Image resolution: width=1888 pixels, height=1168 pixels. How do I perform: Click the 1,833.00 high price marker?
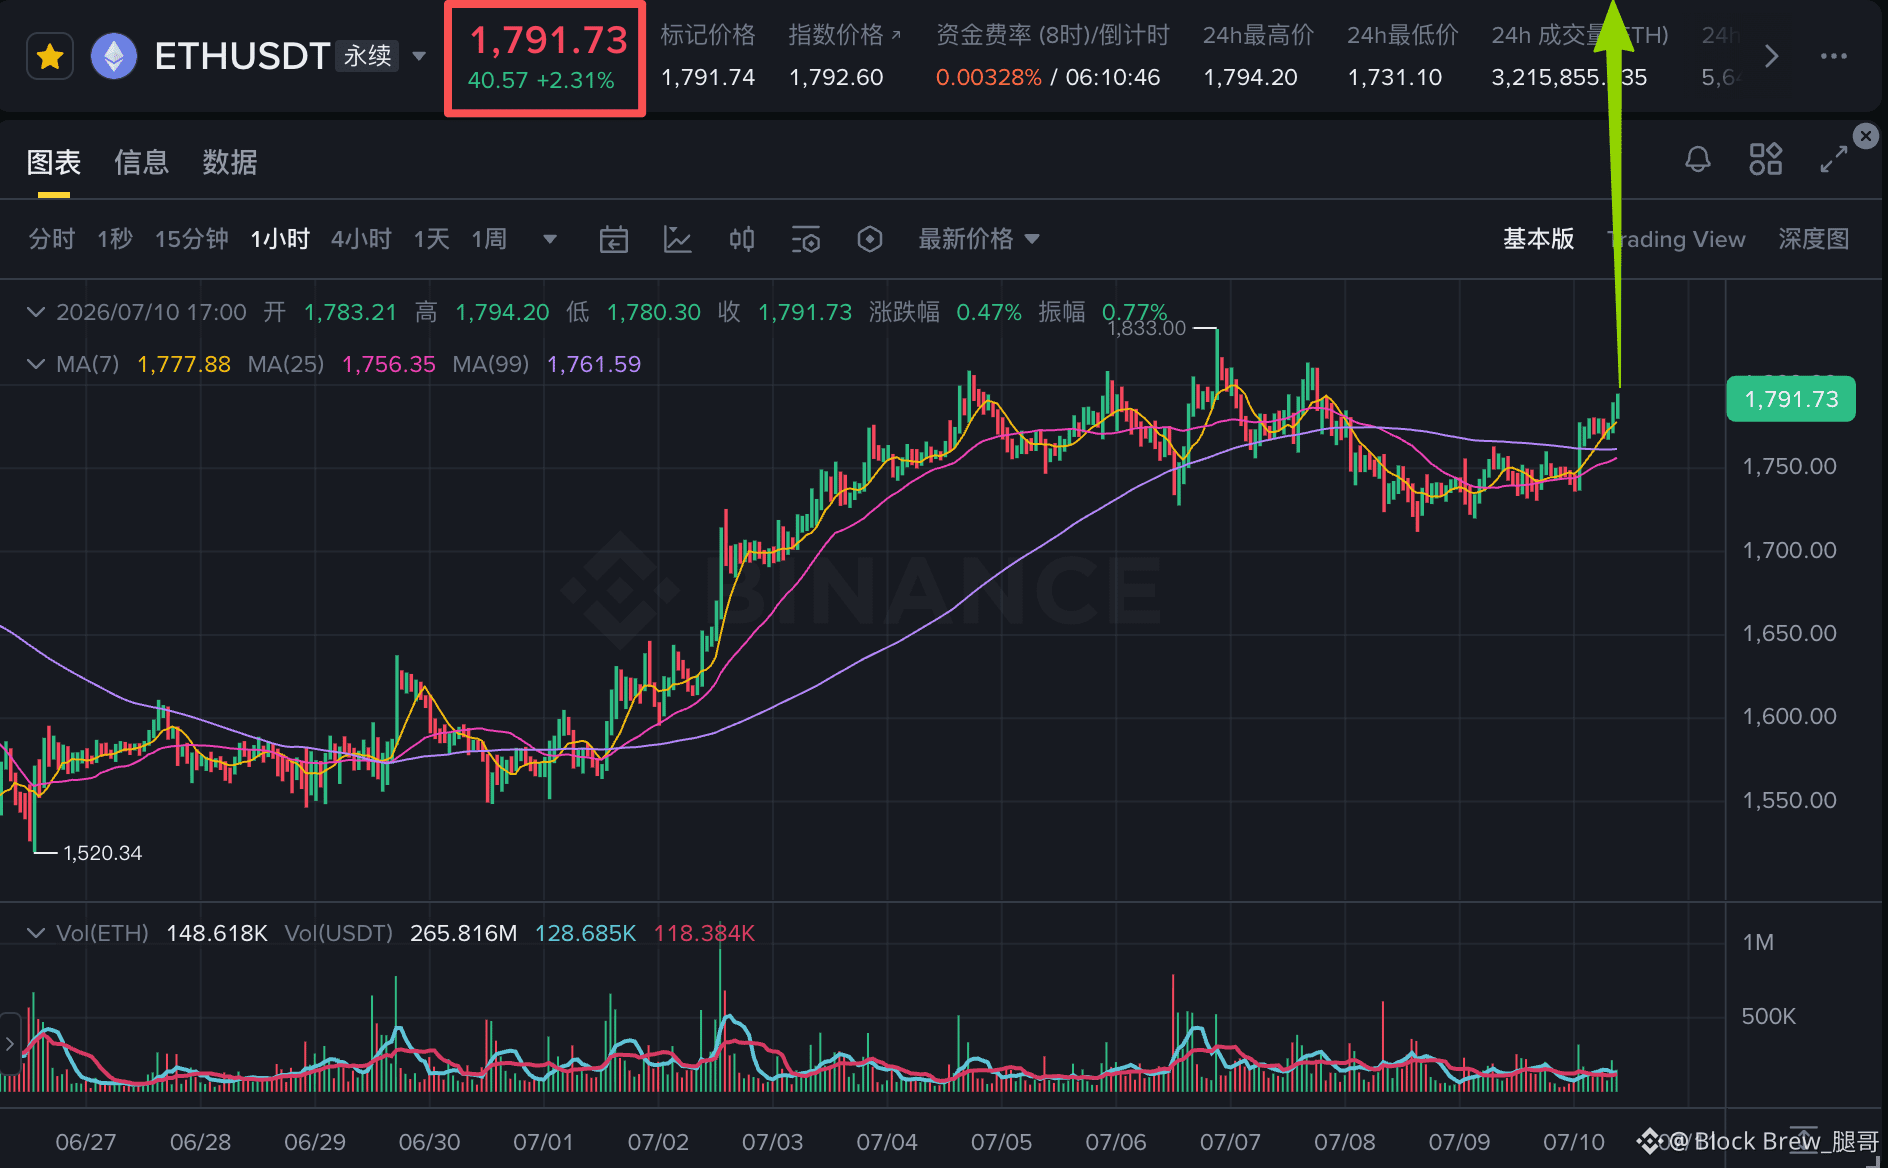click(1146, 328)
